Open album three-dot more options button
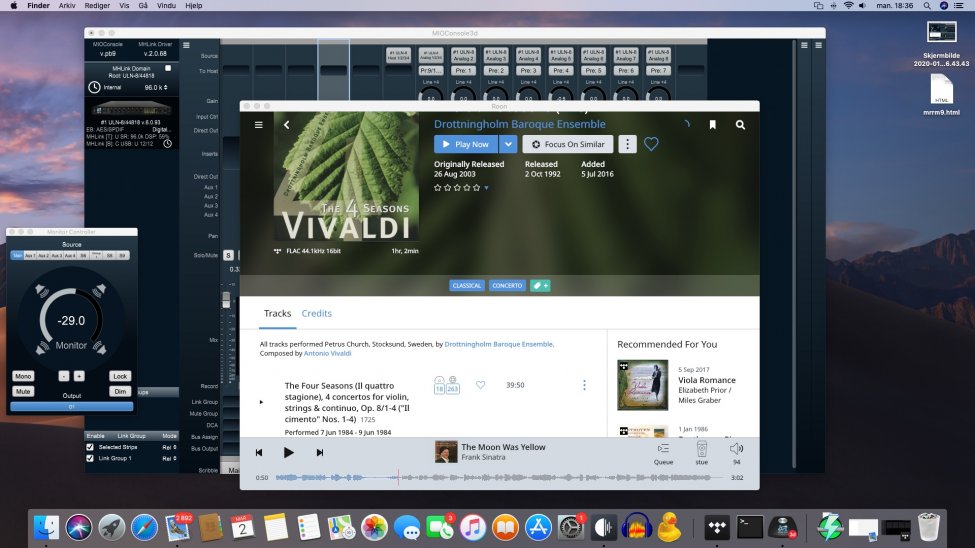 627,144
